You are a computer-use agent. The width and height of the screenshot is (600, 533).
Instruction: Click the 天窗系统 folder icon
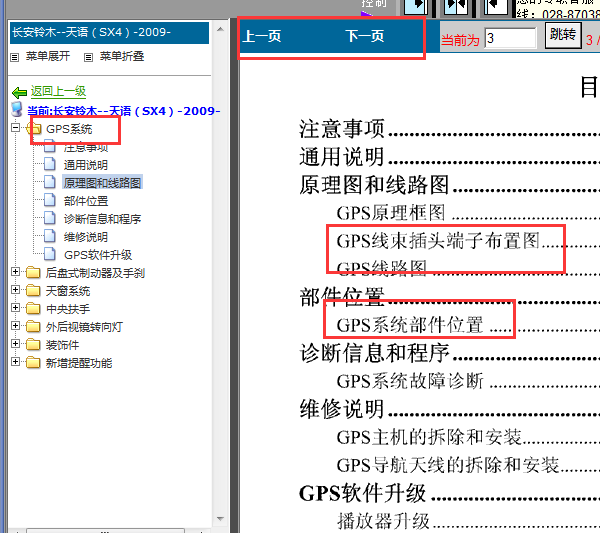33,290
